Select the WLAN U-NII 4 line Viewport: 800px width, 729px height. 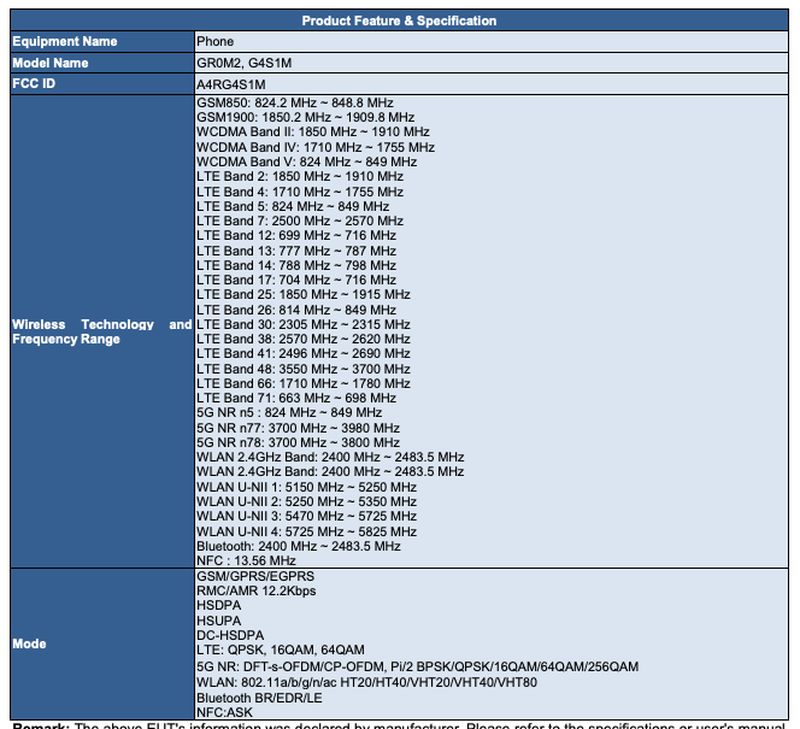307,532
